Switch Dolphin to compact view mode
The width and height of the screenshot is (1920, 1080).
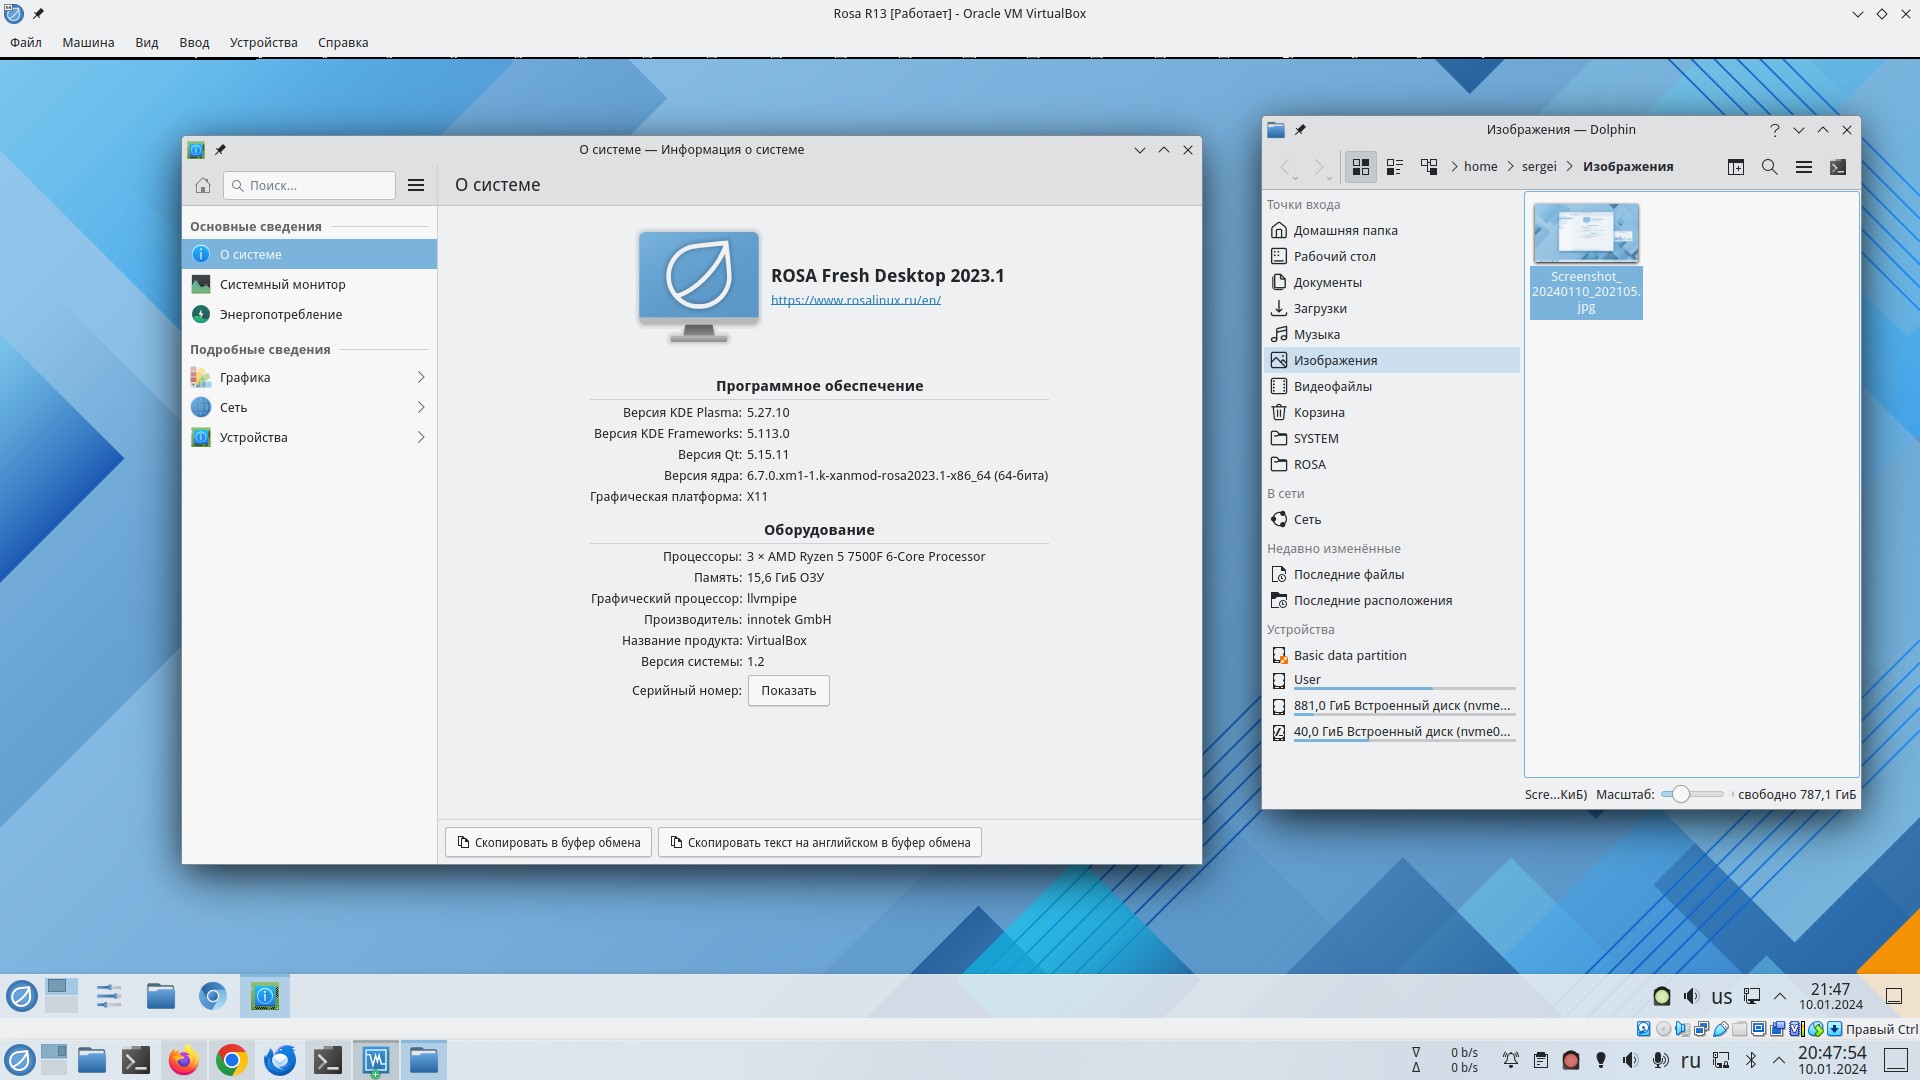[x=1395, y=167]
